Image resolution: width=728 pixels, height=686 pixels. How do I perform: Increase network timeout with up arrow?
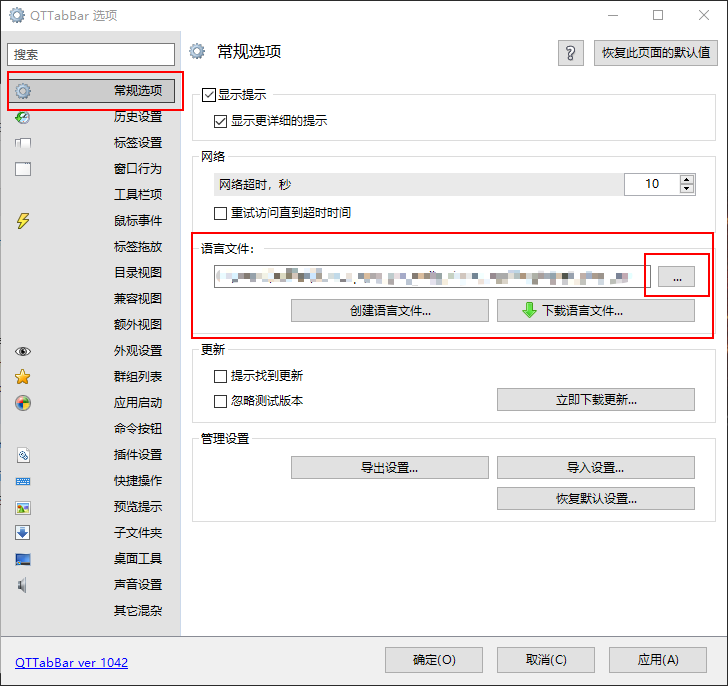point(687,179)
